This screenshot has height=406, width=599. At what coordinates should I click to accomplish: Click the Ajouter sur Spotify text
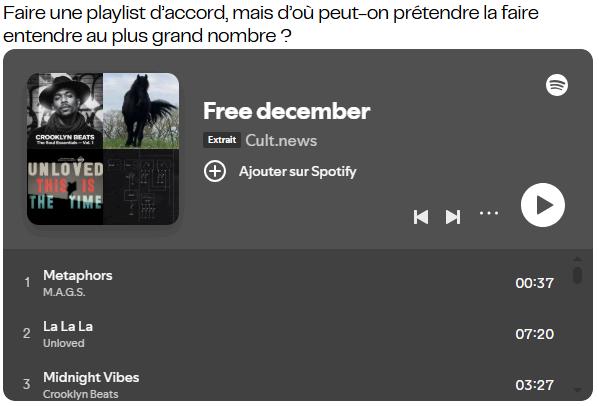pyautogui.click(x=298, y=171)
